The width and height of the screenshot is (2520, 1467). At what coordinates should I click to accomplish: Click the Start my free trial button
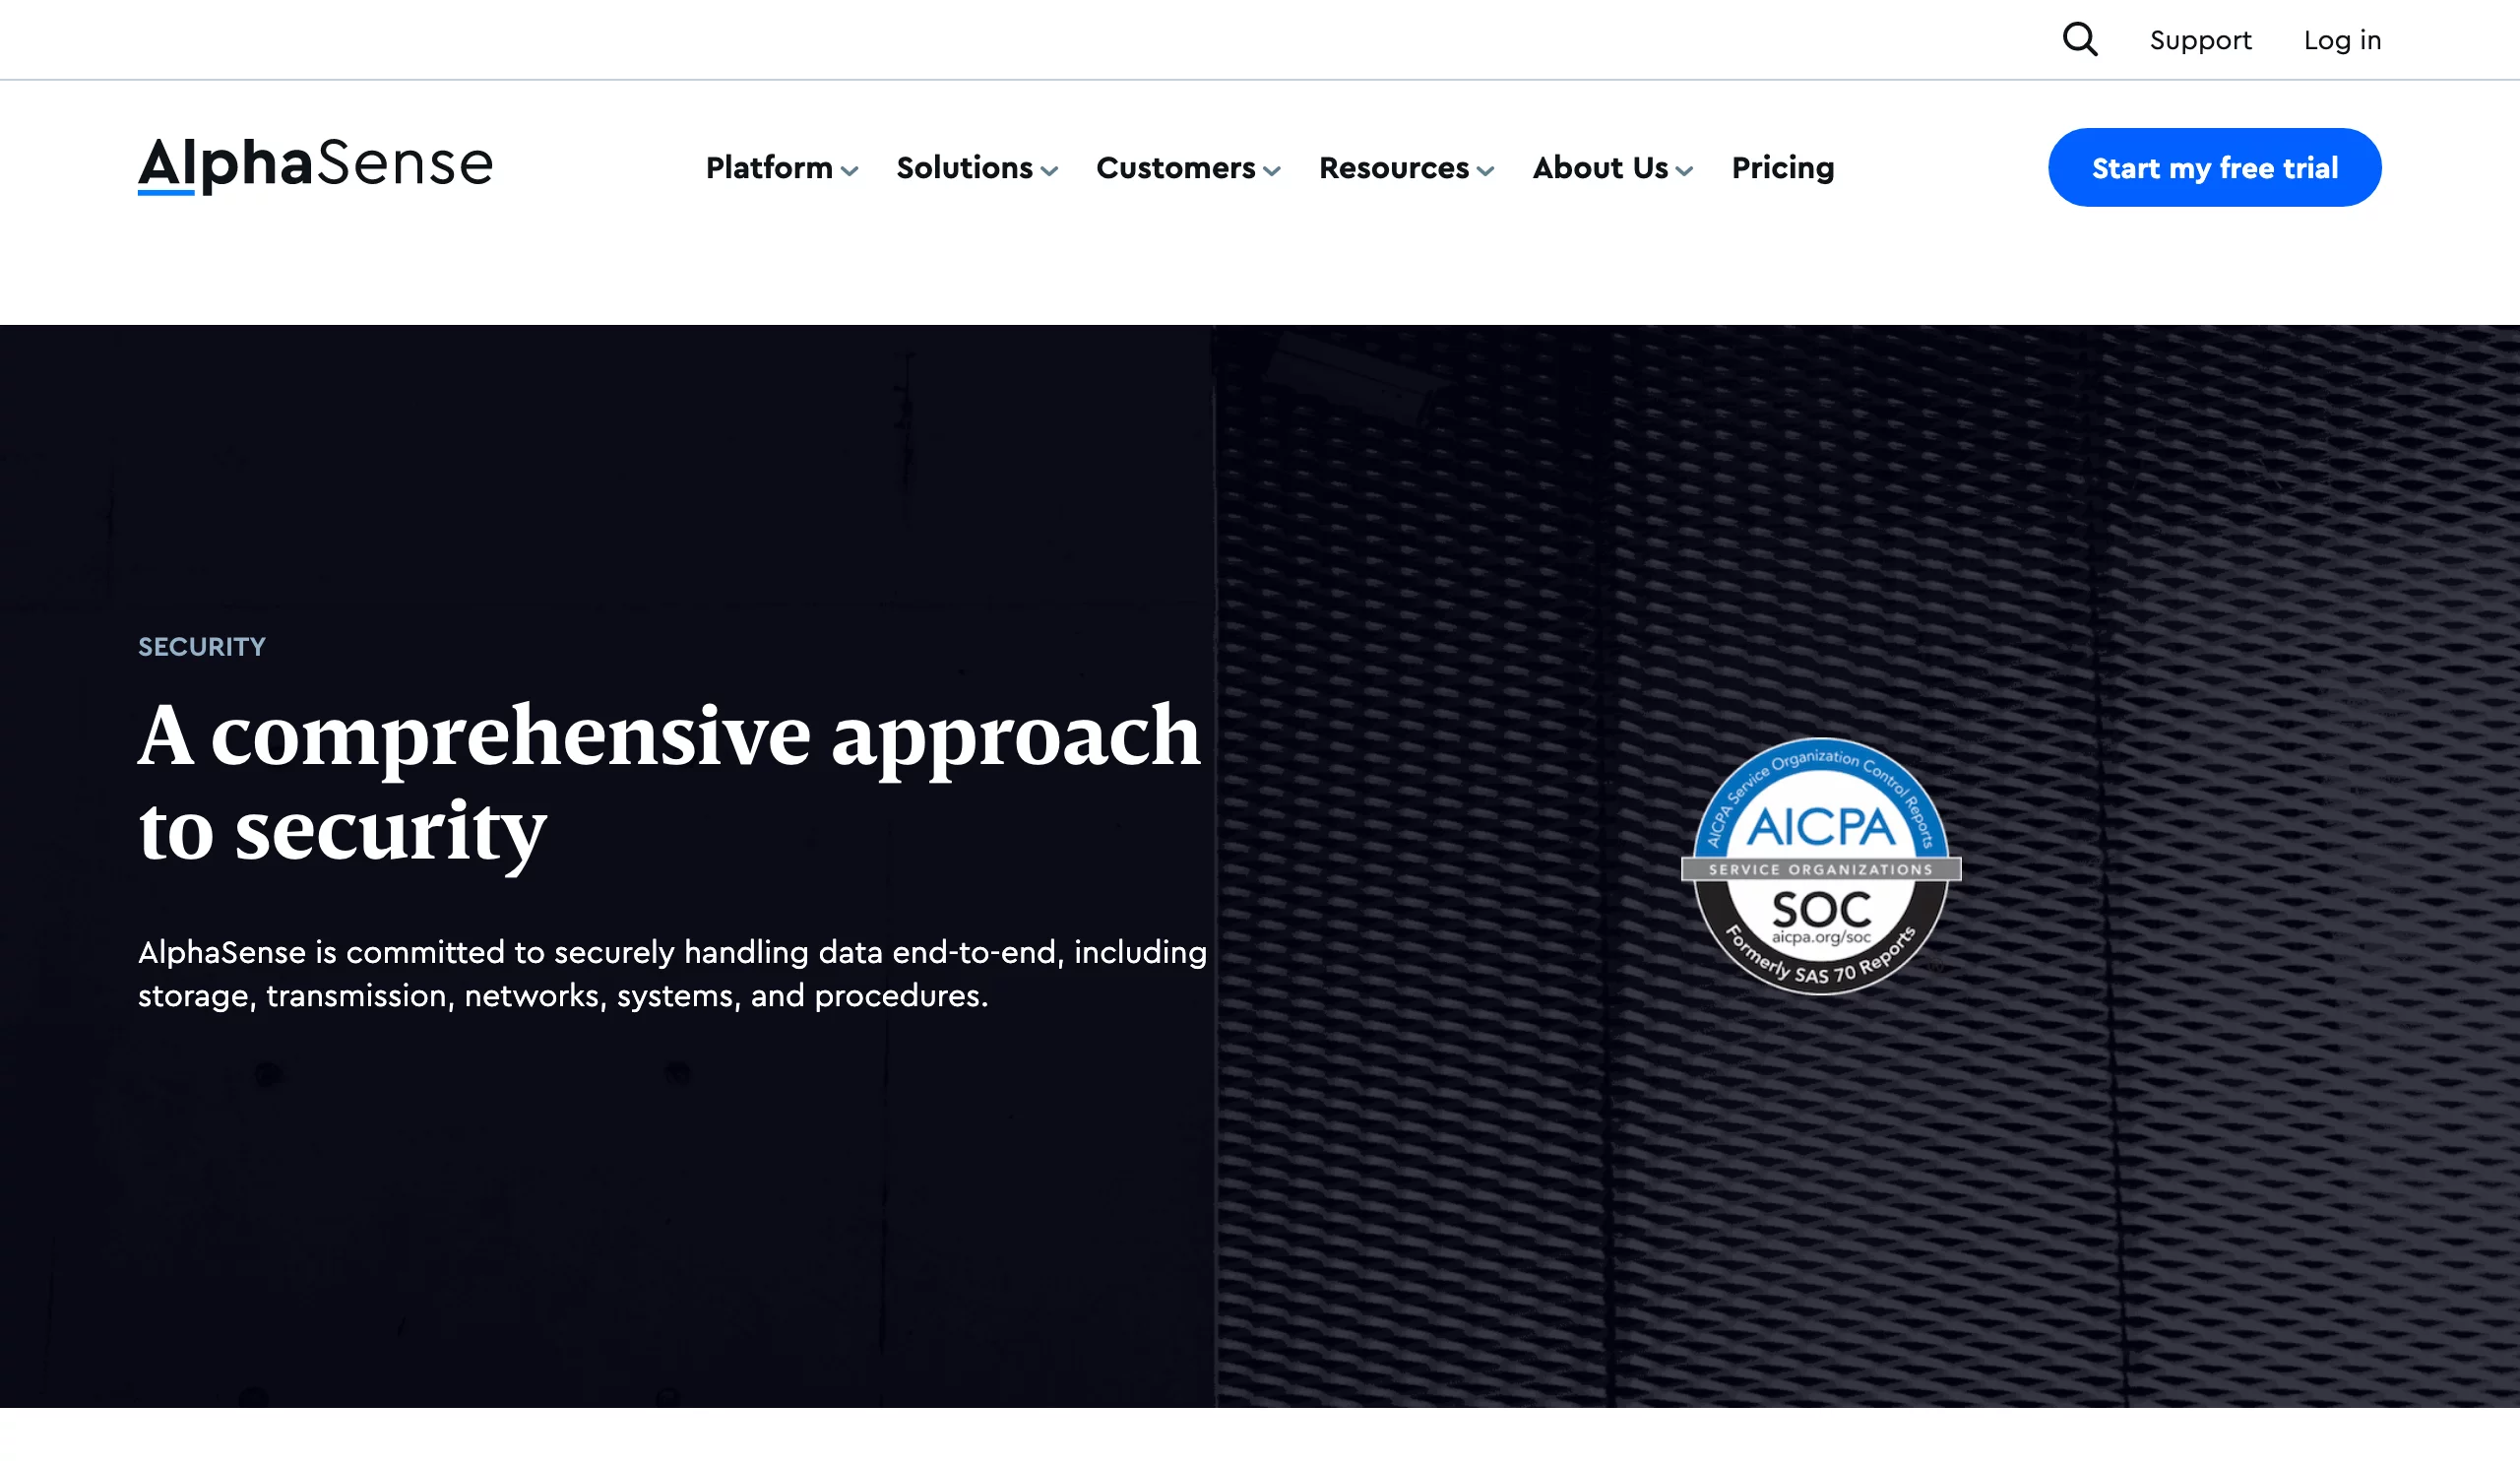[2215, 166]
